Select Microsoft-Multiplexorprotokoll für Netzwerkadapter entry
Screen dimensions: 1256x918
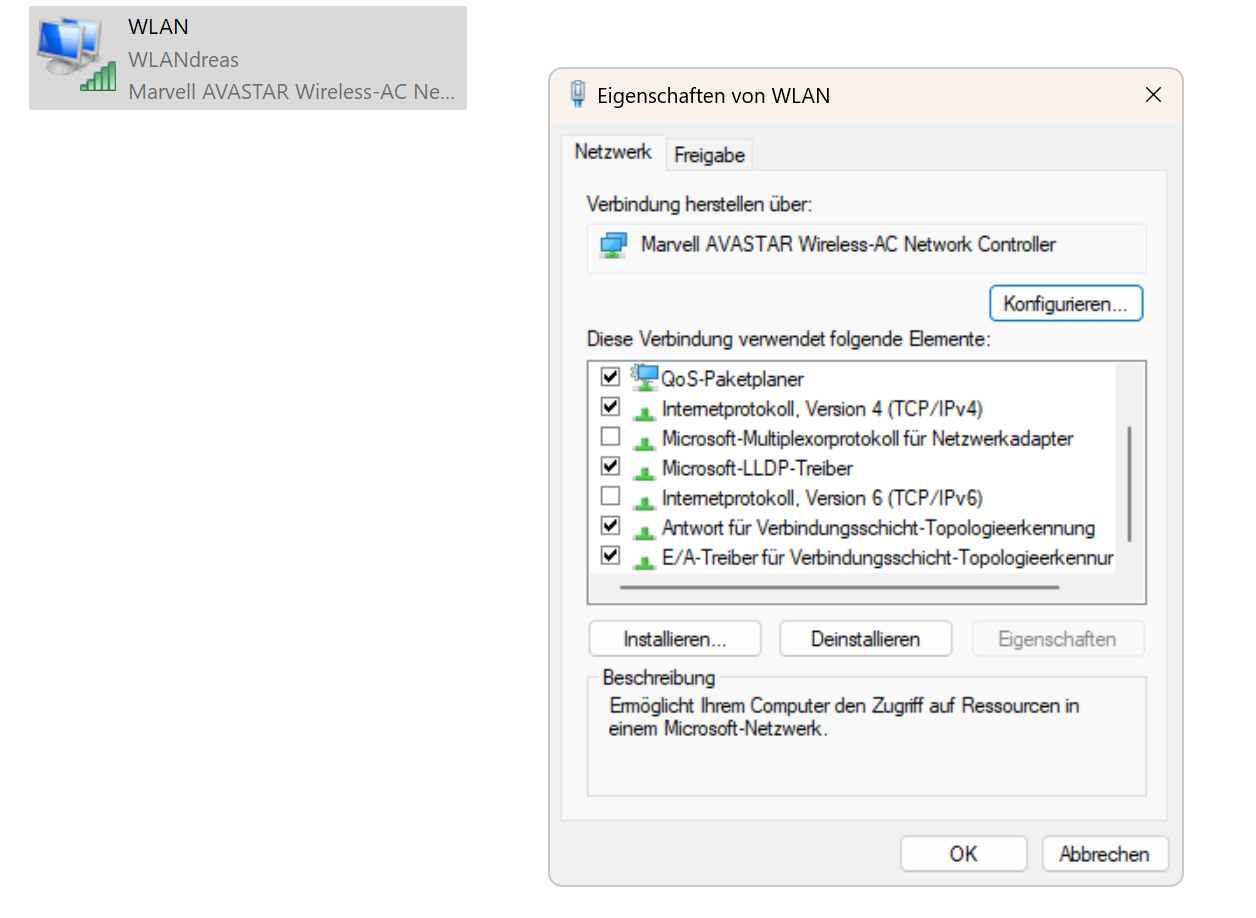click(x=868, y=439)
